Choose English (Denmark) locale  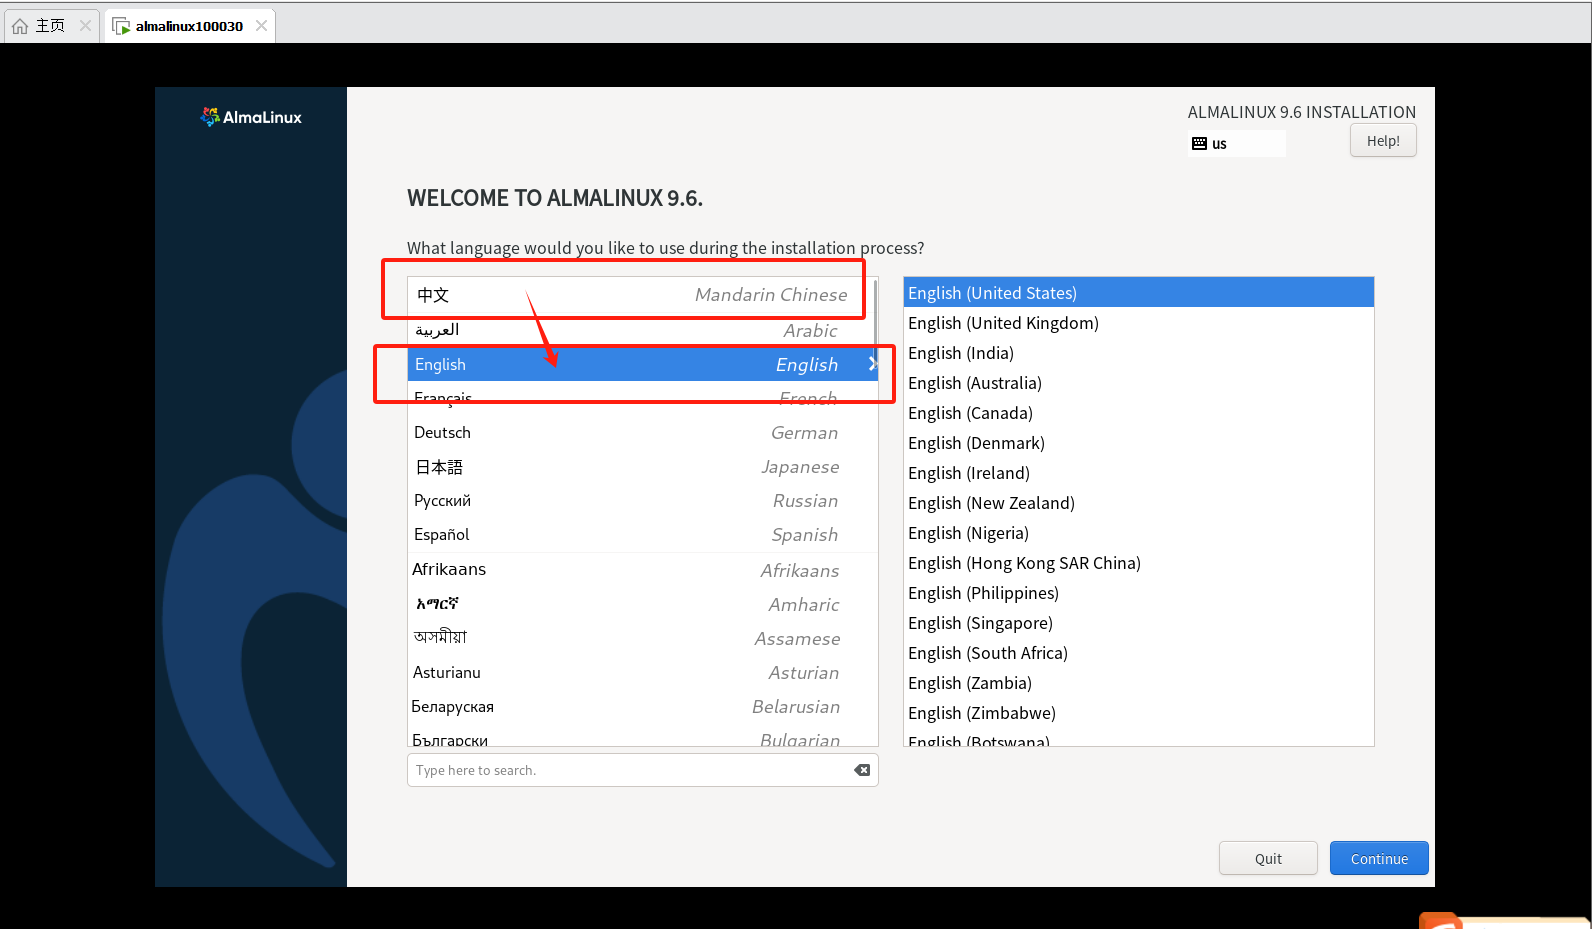click(1138, 443)
